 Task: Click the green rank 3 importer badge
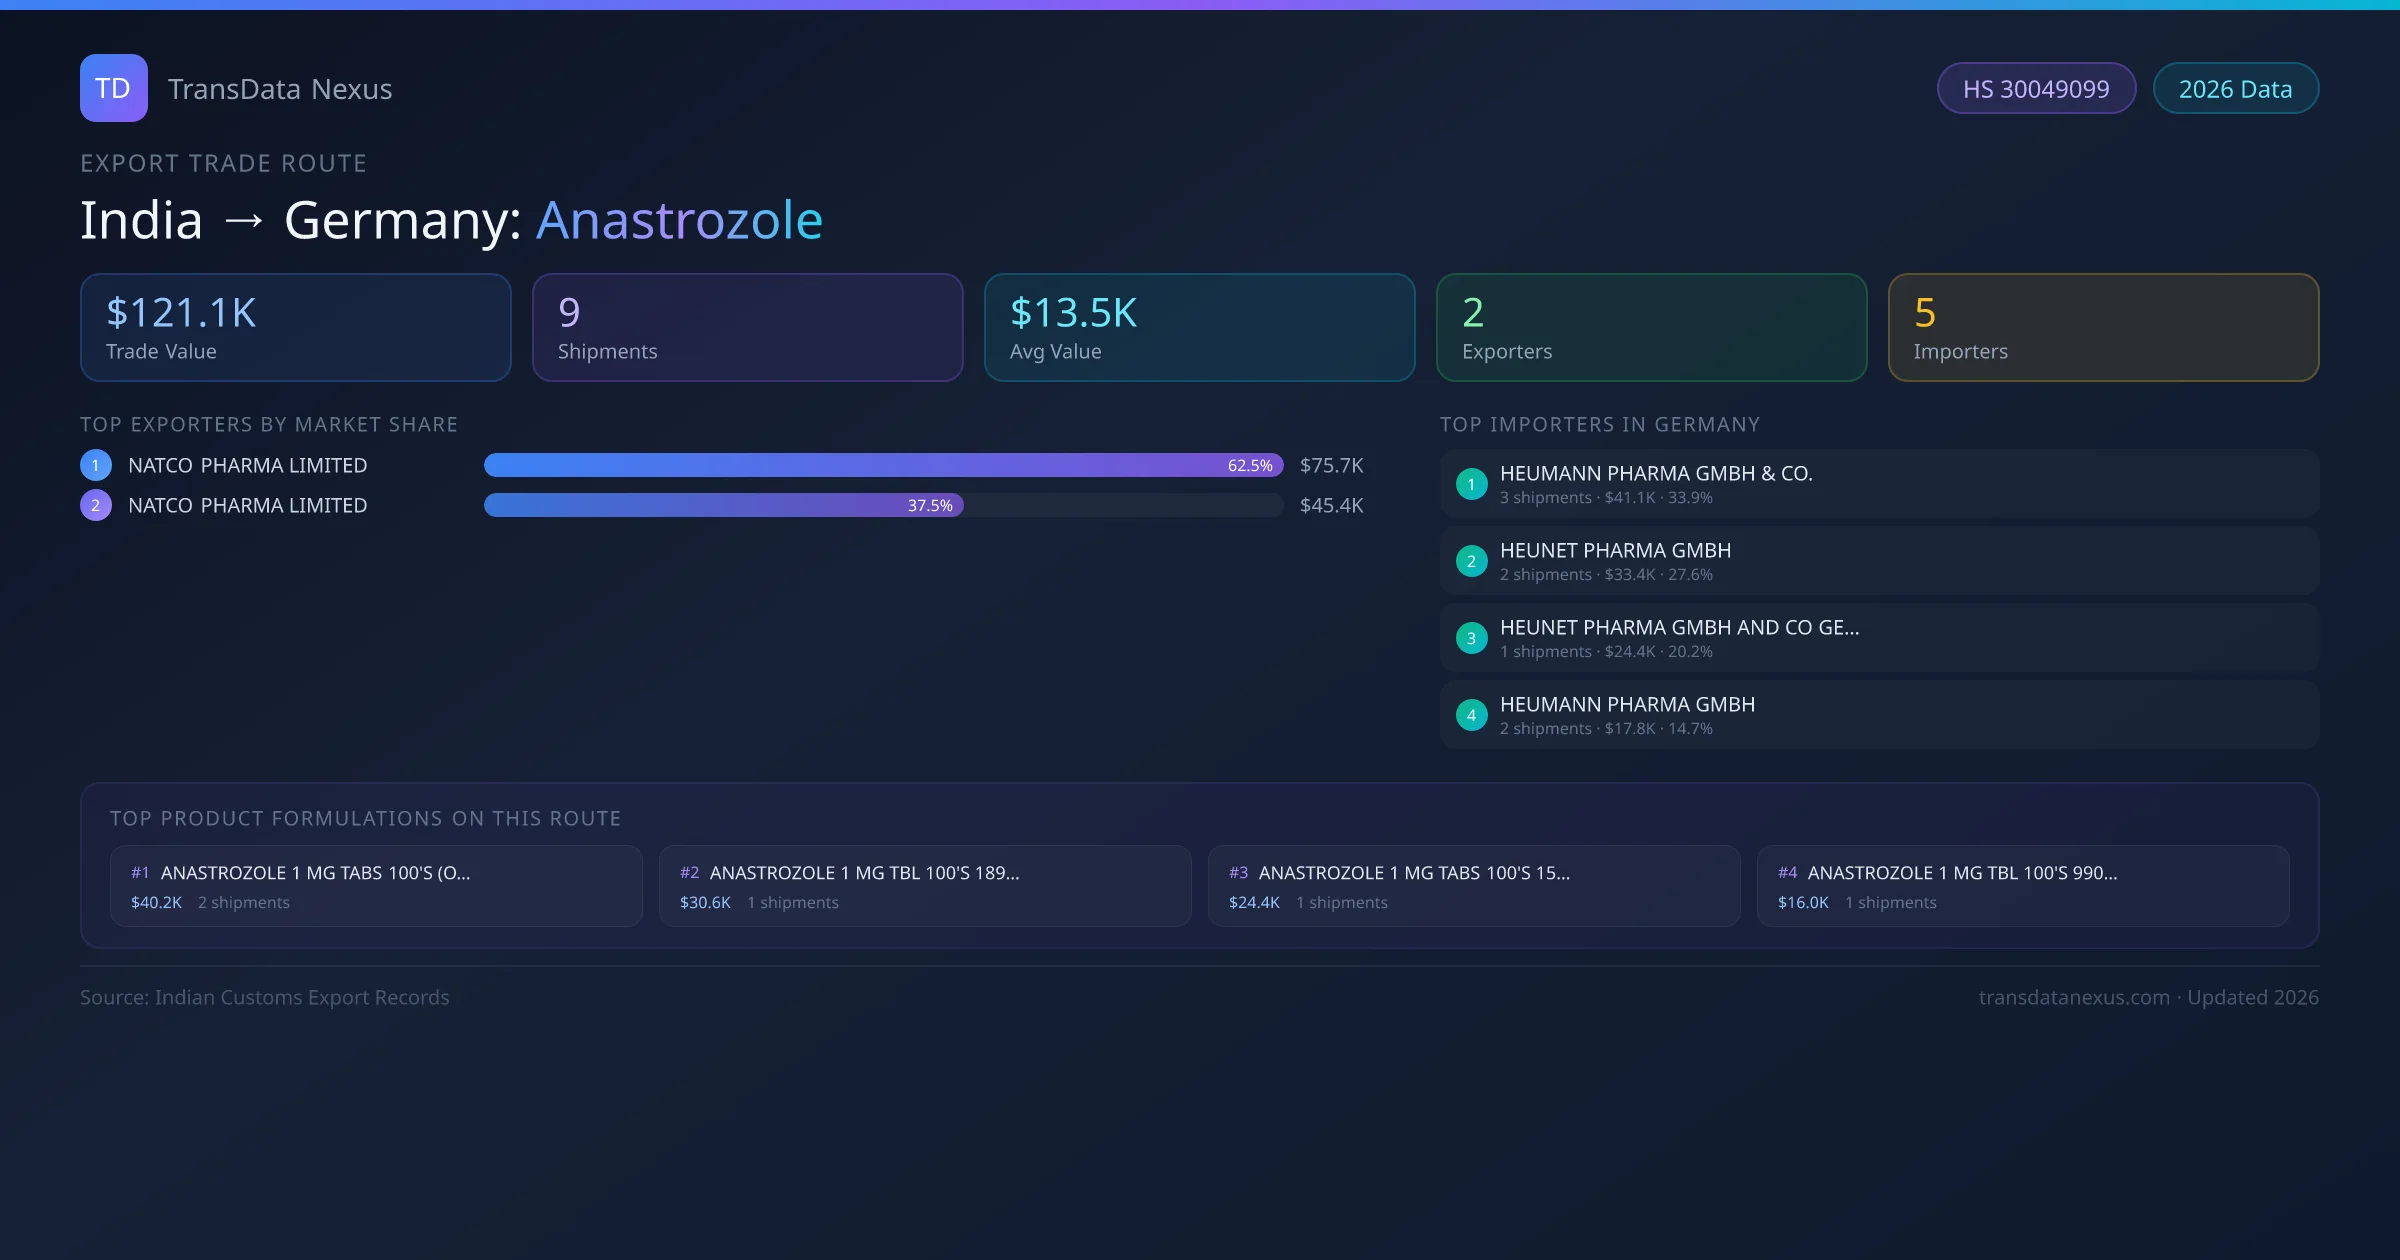(x=1471, y=638)
